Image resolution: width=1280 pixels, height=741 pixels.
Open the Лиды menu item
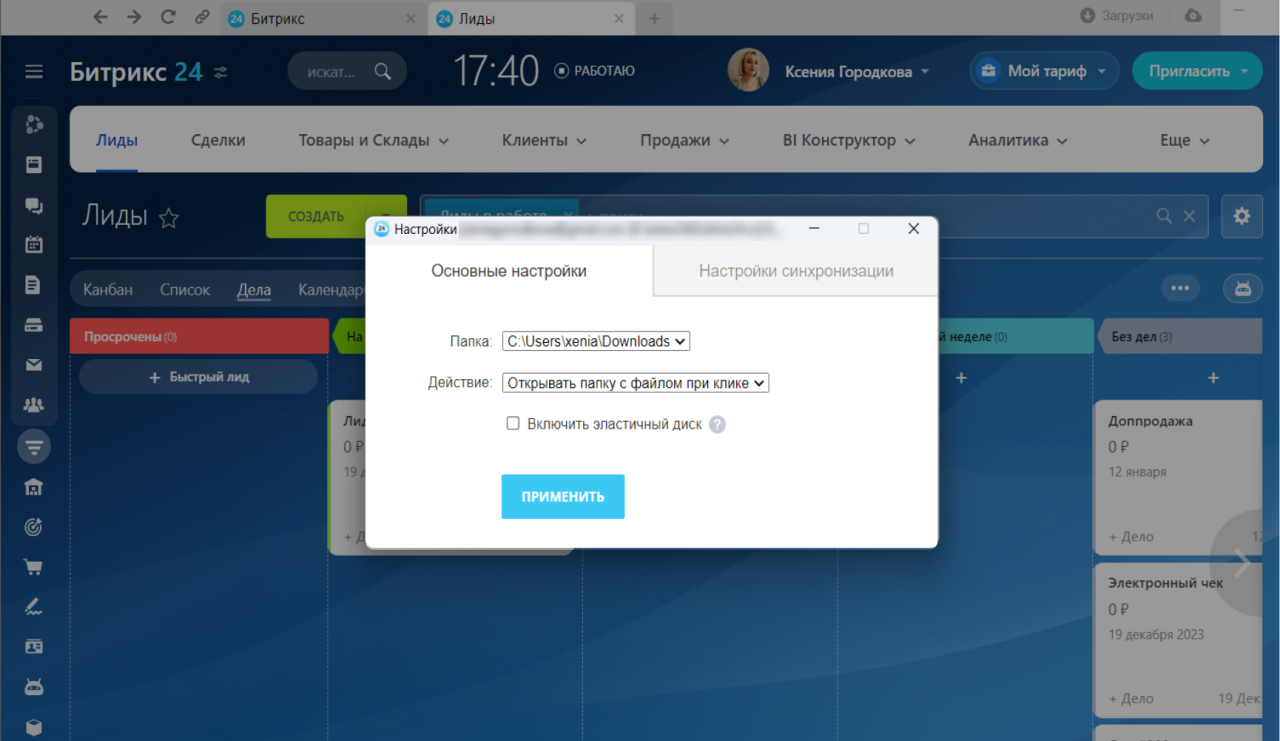coord(117,141)
